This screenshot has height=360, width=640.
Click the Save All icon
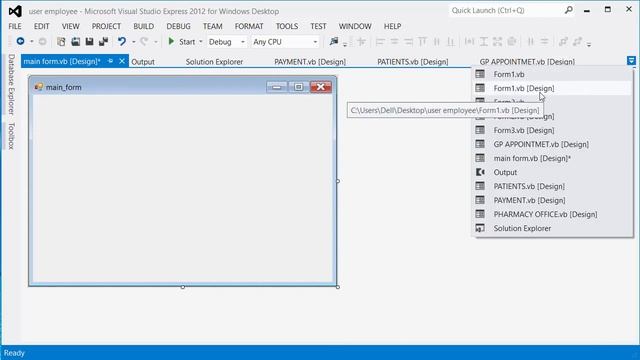103,41
